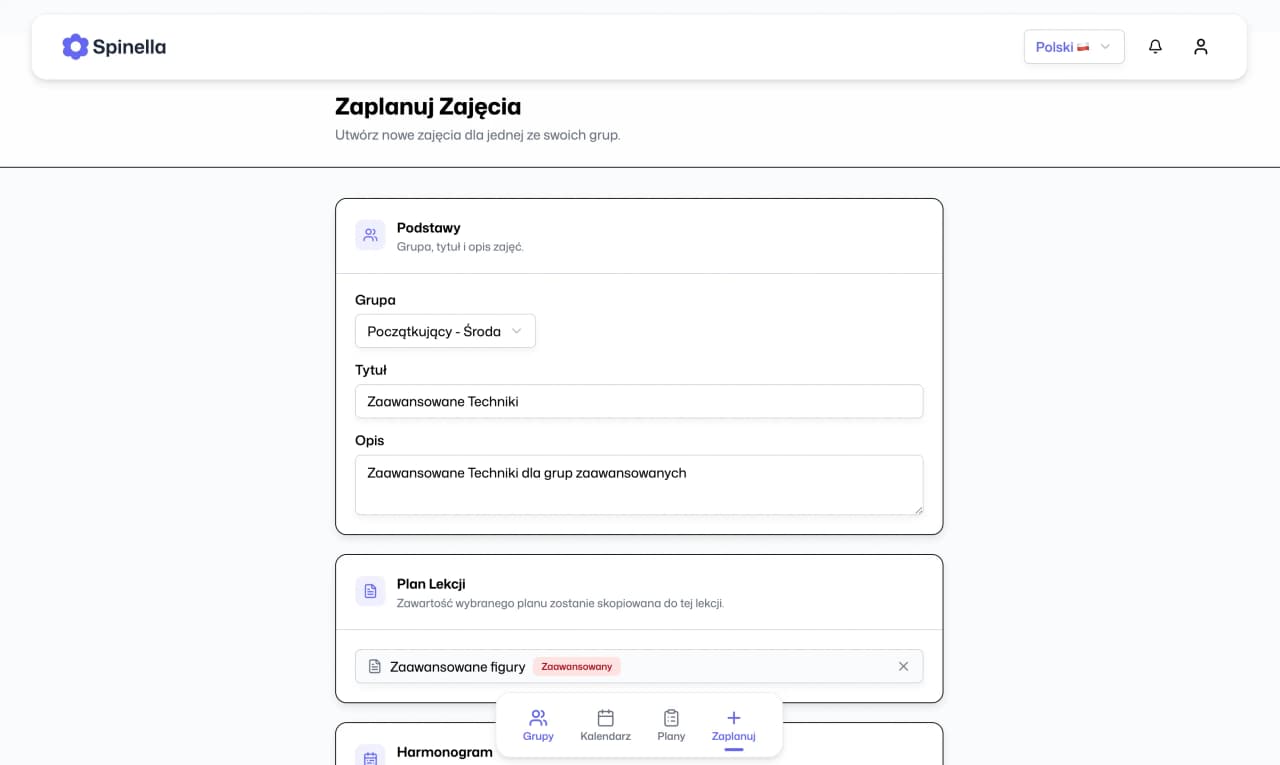Click into the Opis textarea
Screen dimensions: 1280x765
click(x=639, y=485)
